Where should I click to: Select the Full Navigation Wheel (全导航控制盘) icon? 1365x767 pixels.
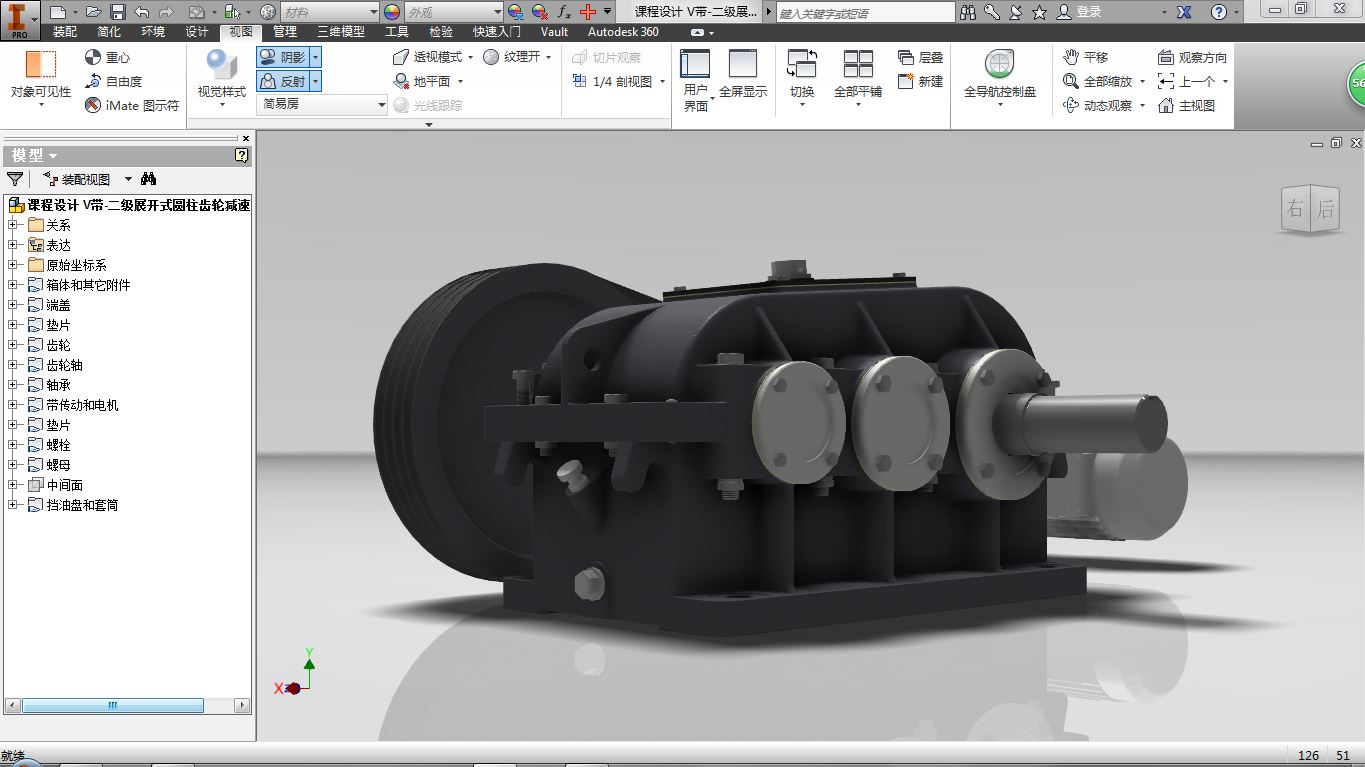pyautogui.click(x=999, y=64)
